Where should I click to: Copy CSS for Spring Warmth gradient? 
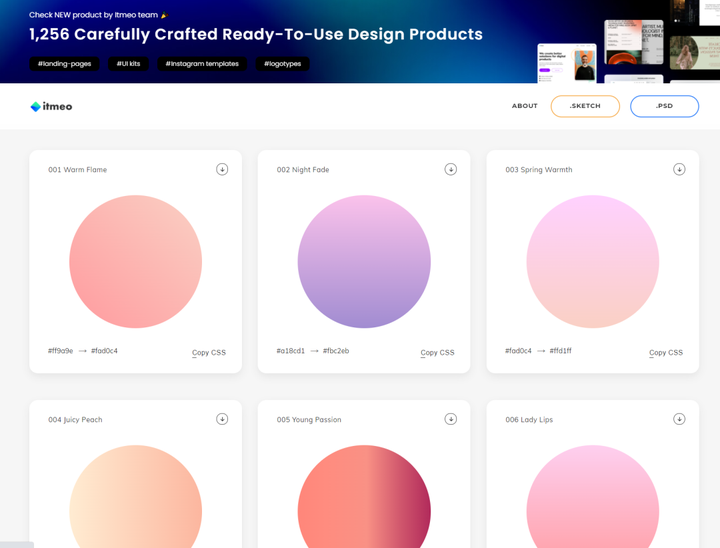point(666,352)
